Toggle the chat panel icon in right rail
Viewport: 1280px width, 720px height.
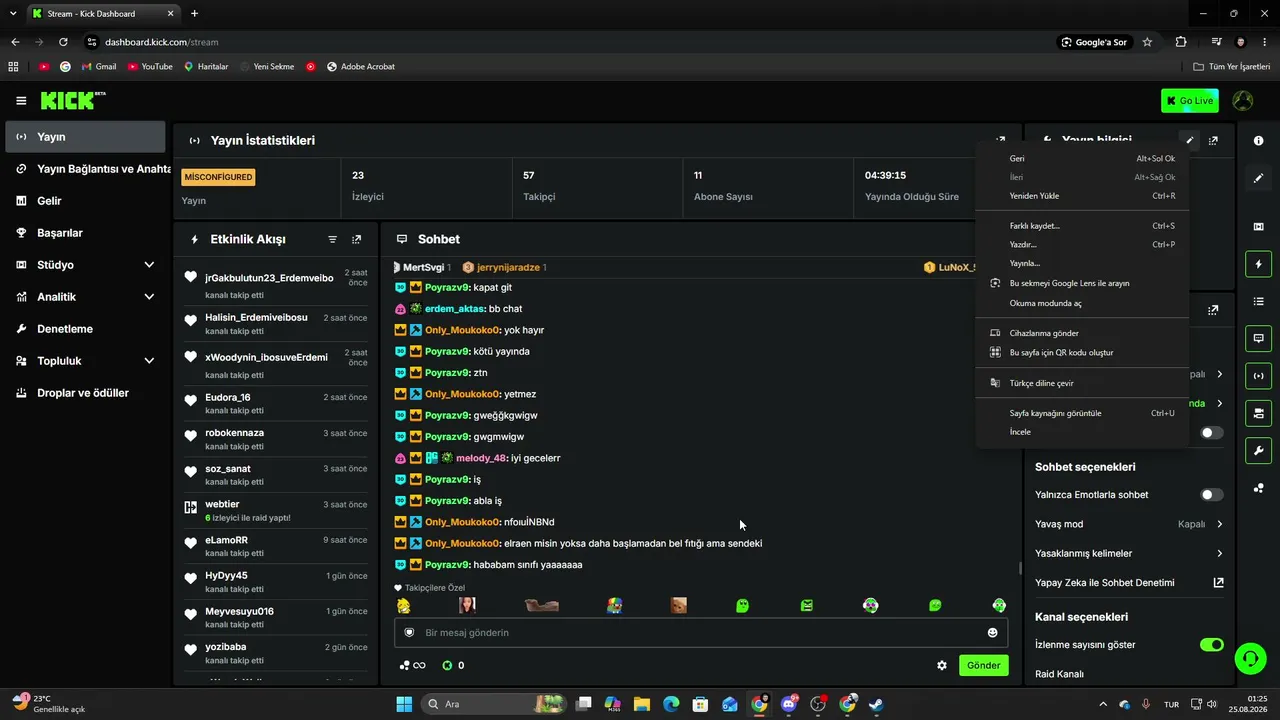click(1258, 338)
